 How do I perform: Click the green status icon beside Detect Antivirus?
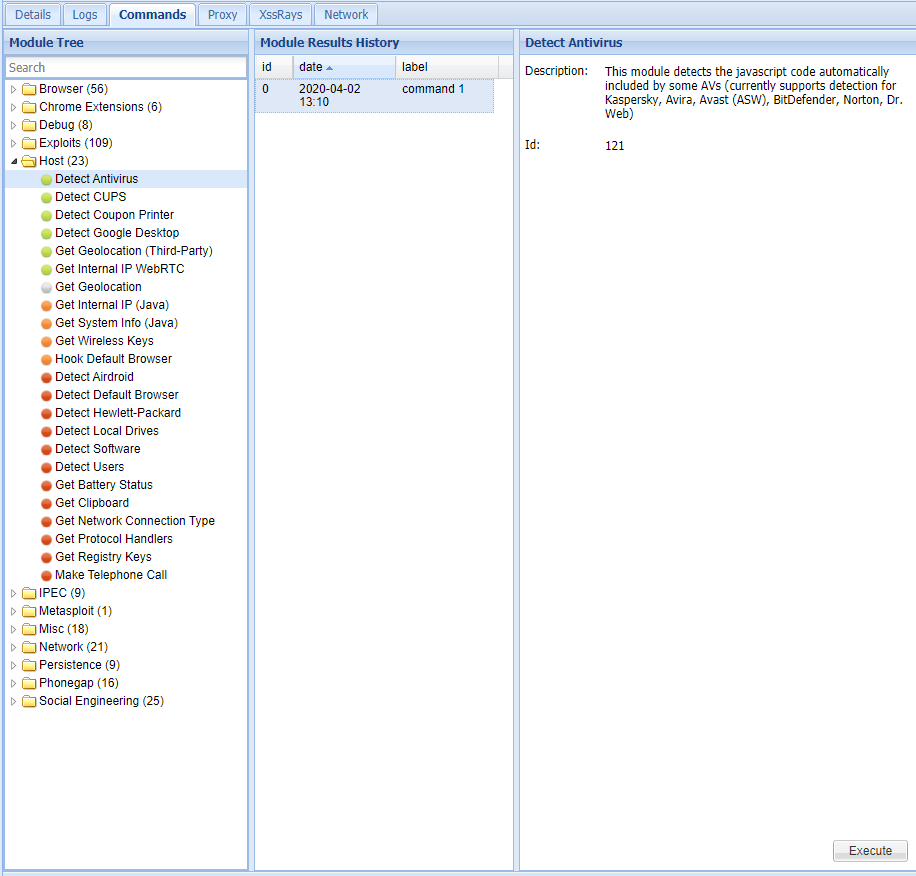[45, 178]
